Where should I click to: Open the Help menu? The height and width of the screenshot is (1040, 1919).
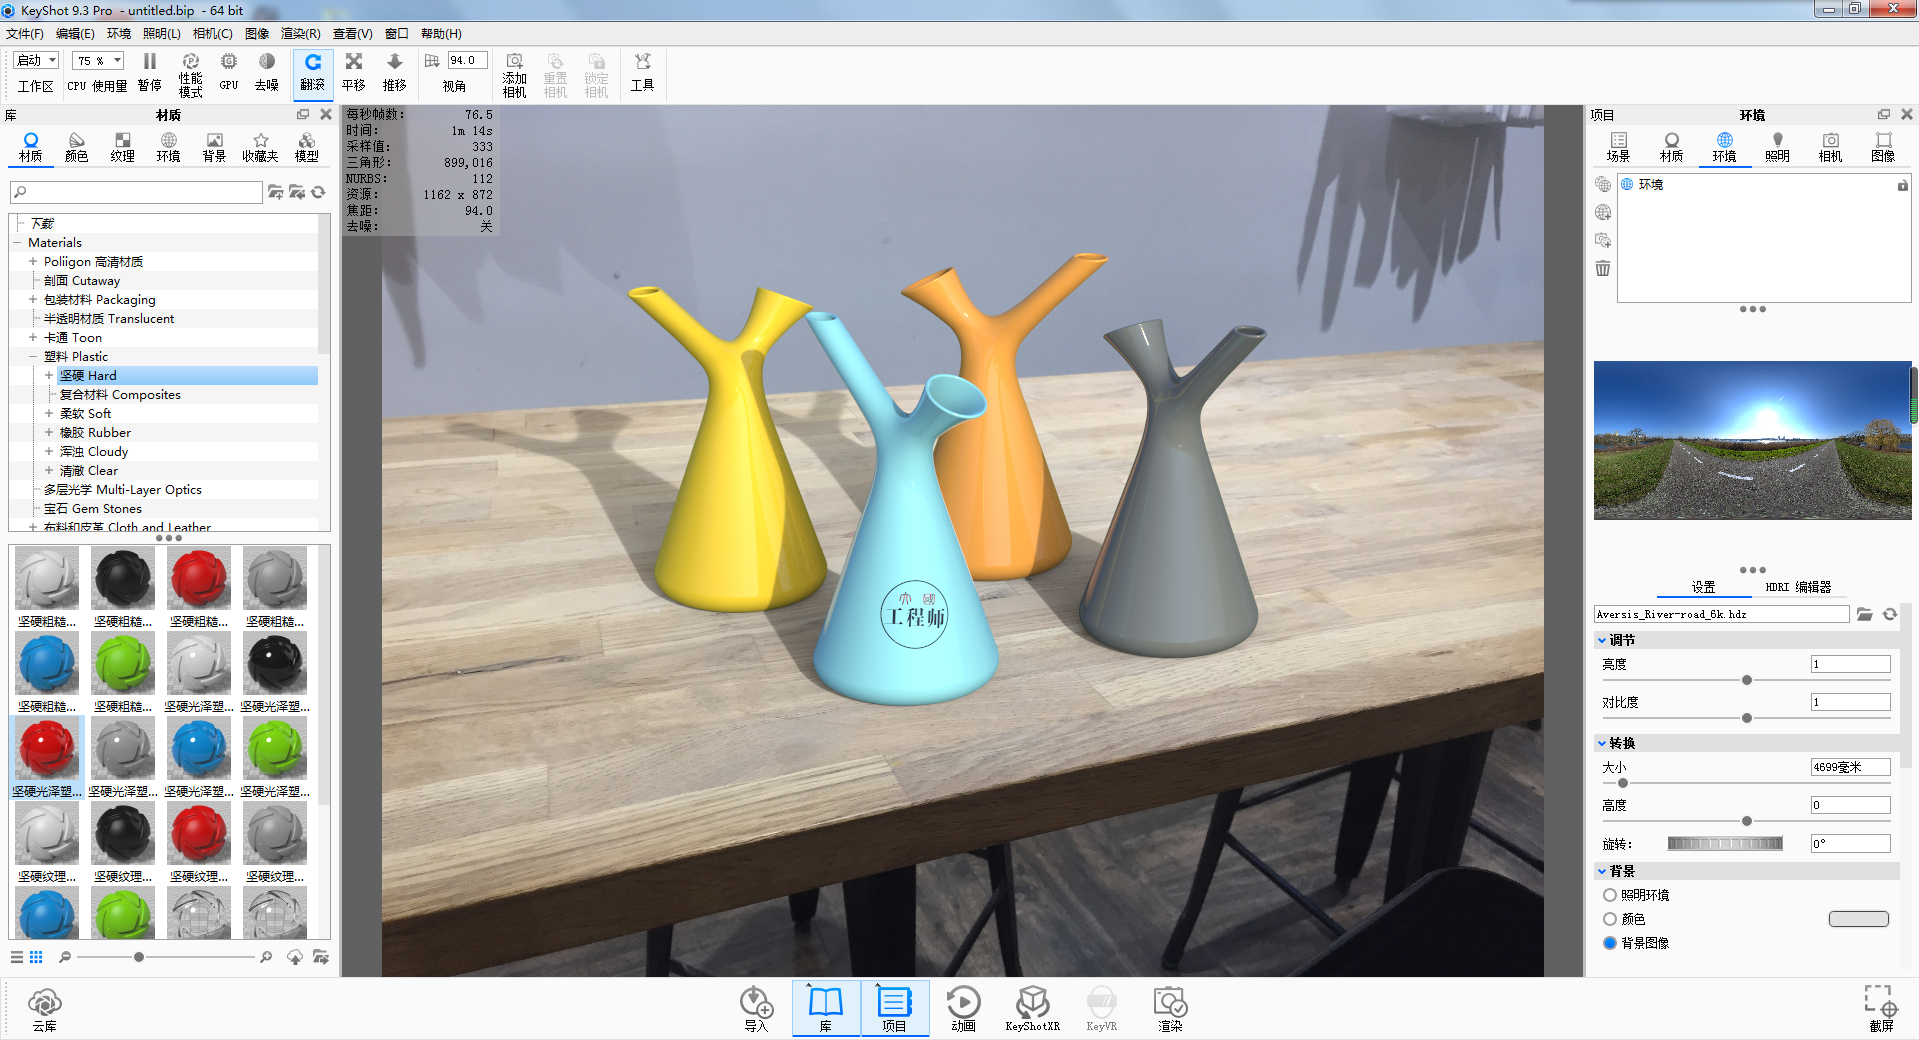[441, 33]
